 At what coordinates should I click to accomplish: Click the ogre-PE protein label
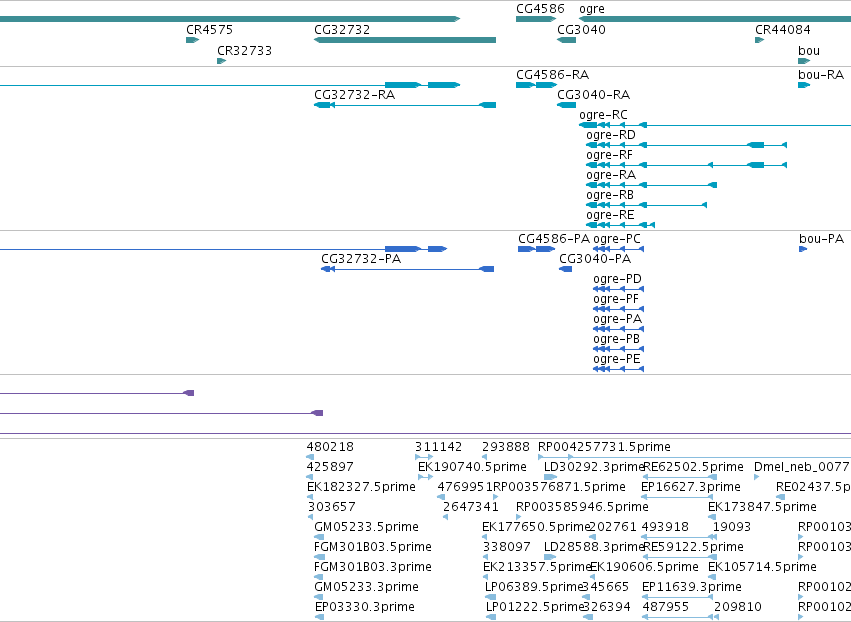click(x=617, y=359)
